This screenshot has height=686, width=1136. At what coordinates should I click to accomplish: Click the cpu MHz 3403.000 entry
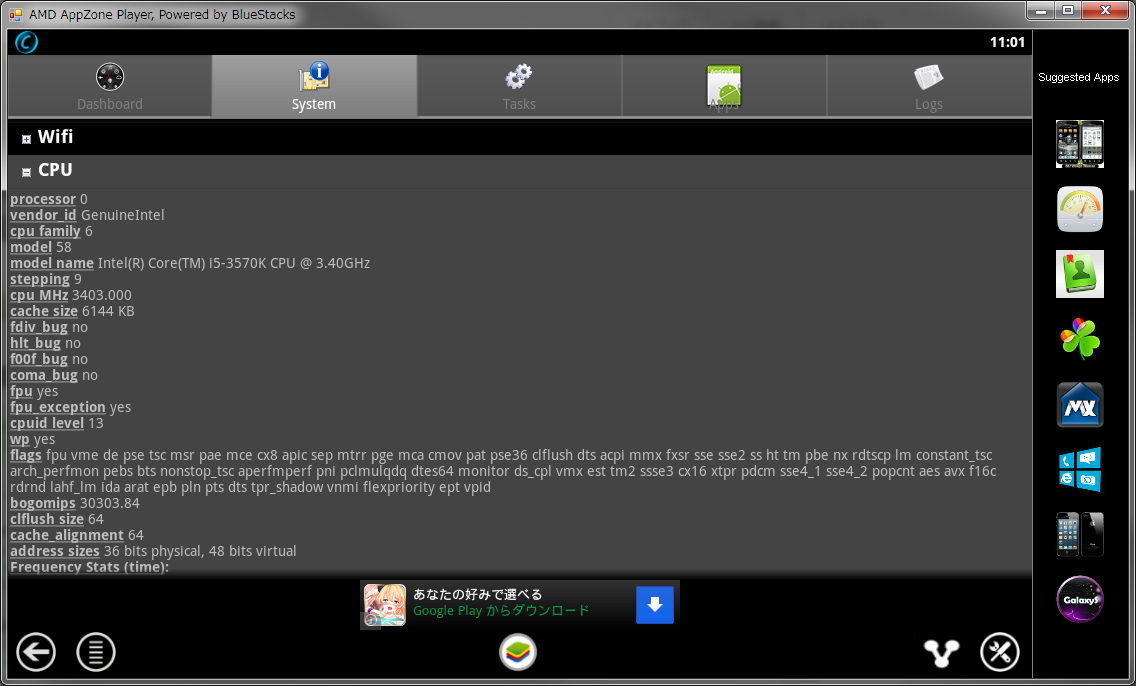click(x=71, y=295)
